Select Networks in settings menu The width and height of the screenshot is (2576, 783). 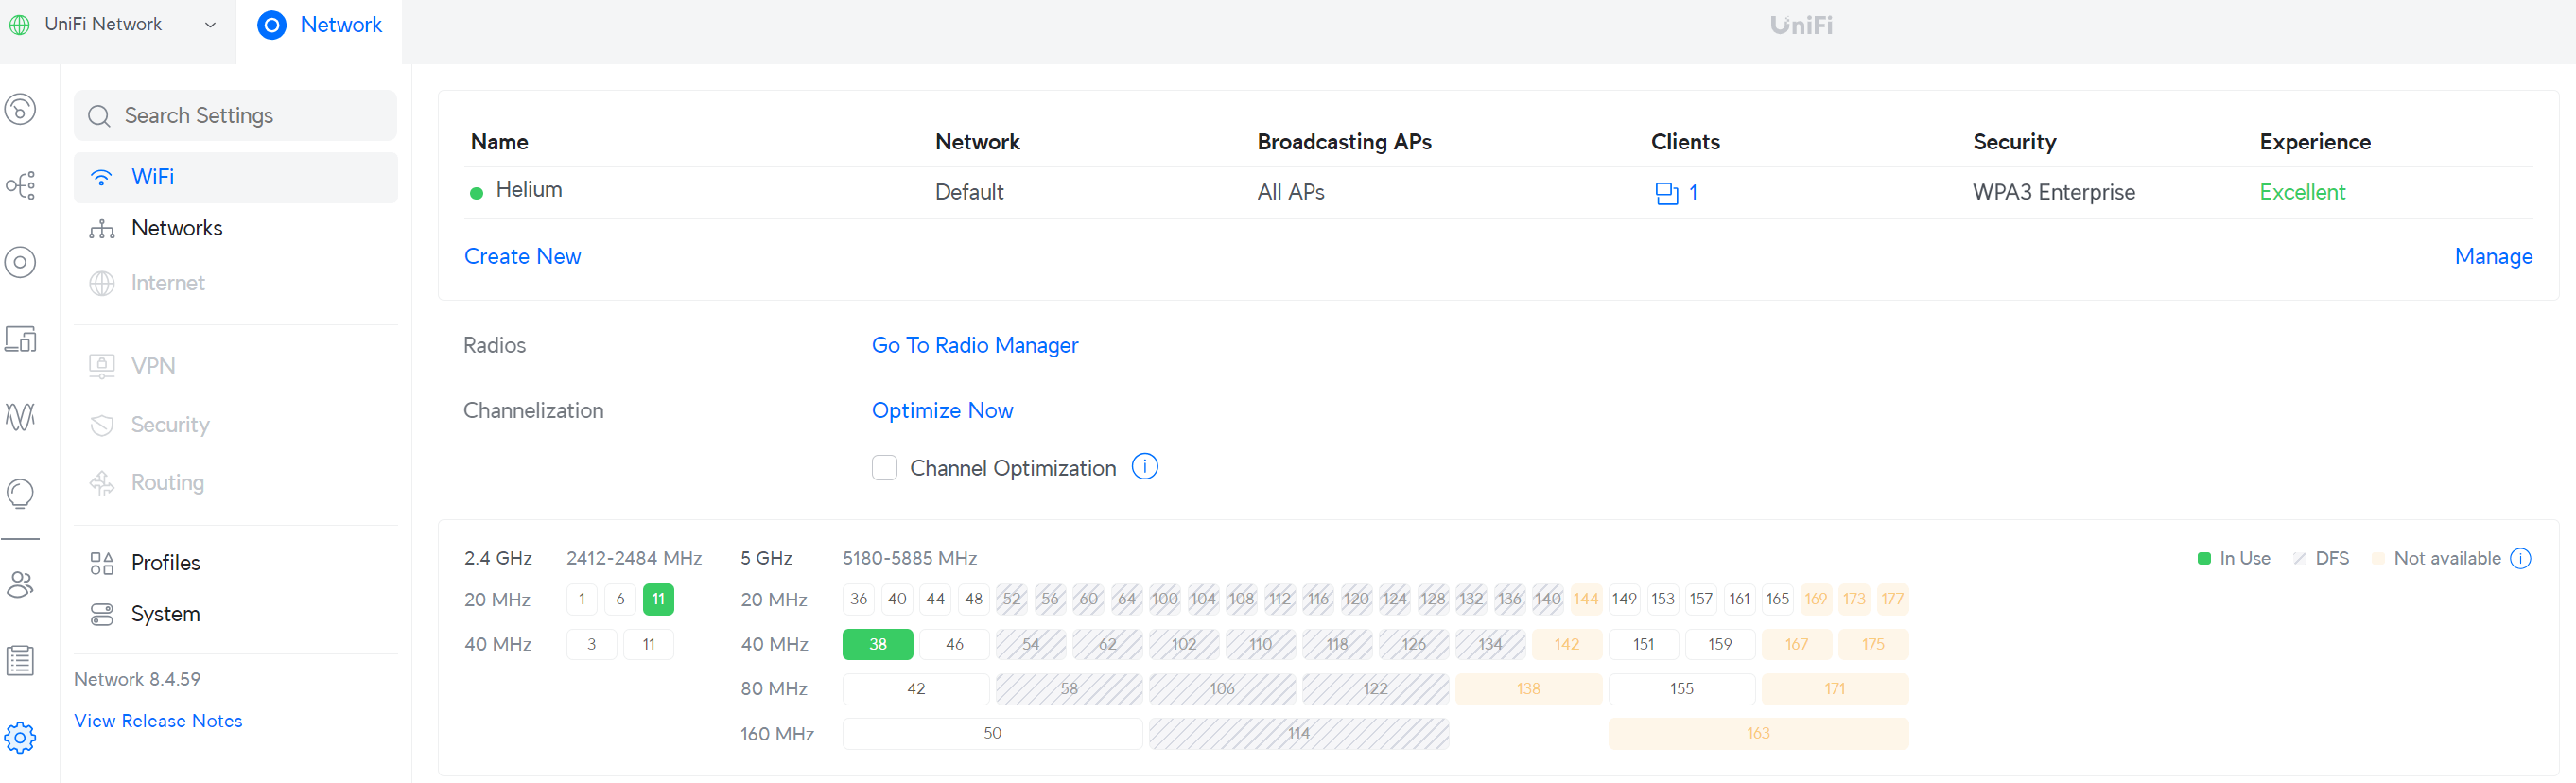point(176,229)
